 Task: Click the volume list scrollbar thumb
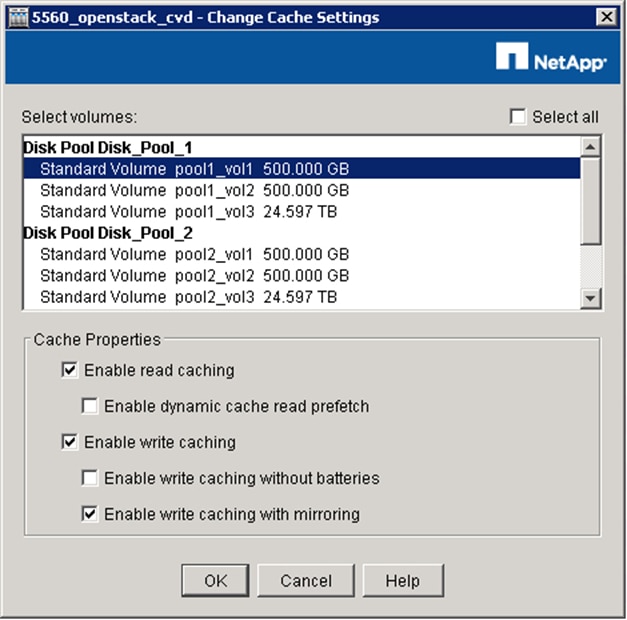point(591,201)
